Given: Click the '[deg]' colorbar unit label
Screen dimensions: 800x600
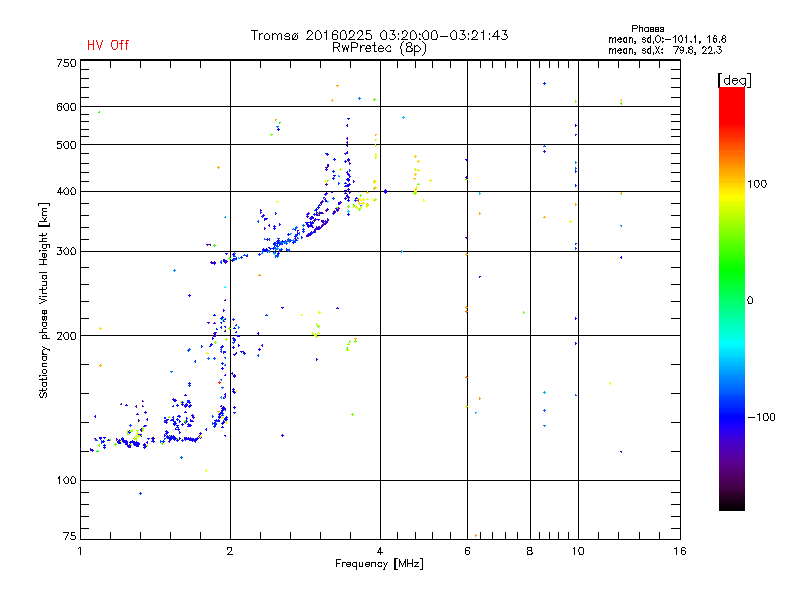Looking at the screenshot, I should pyautogui.click(x=734, y=80).
